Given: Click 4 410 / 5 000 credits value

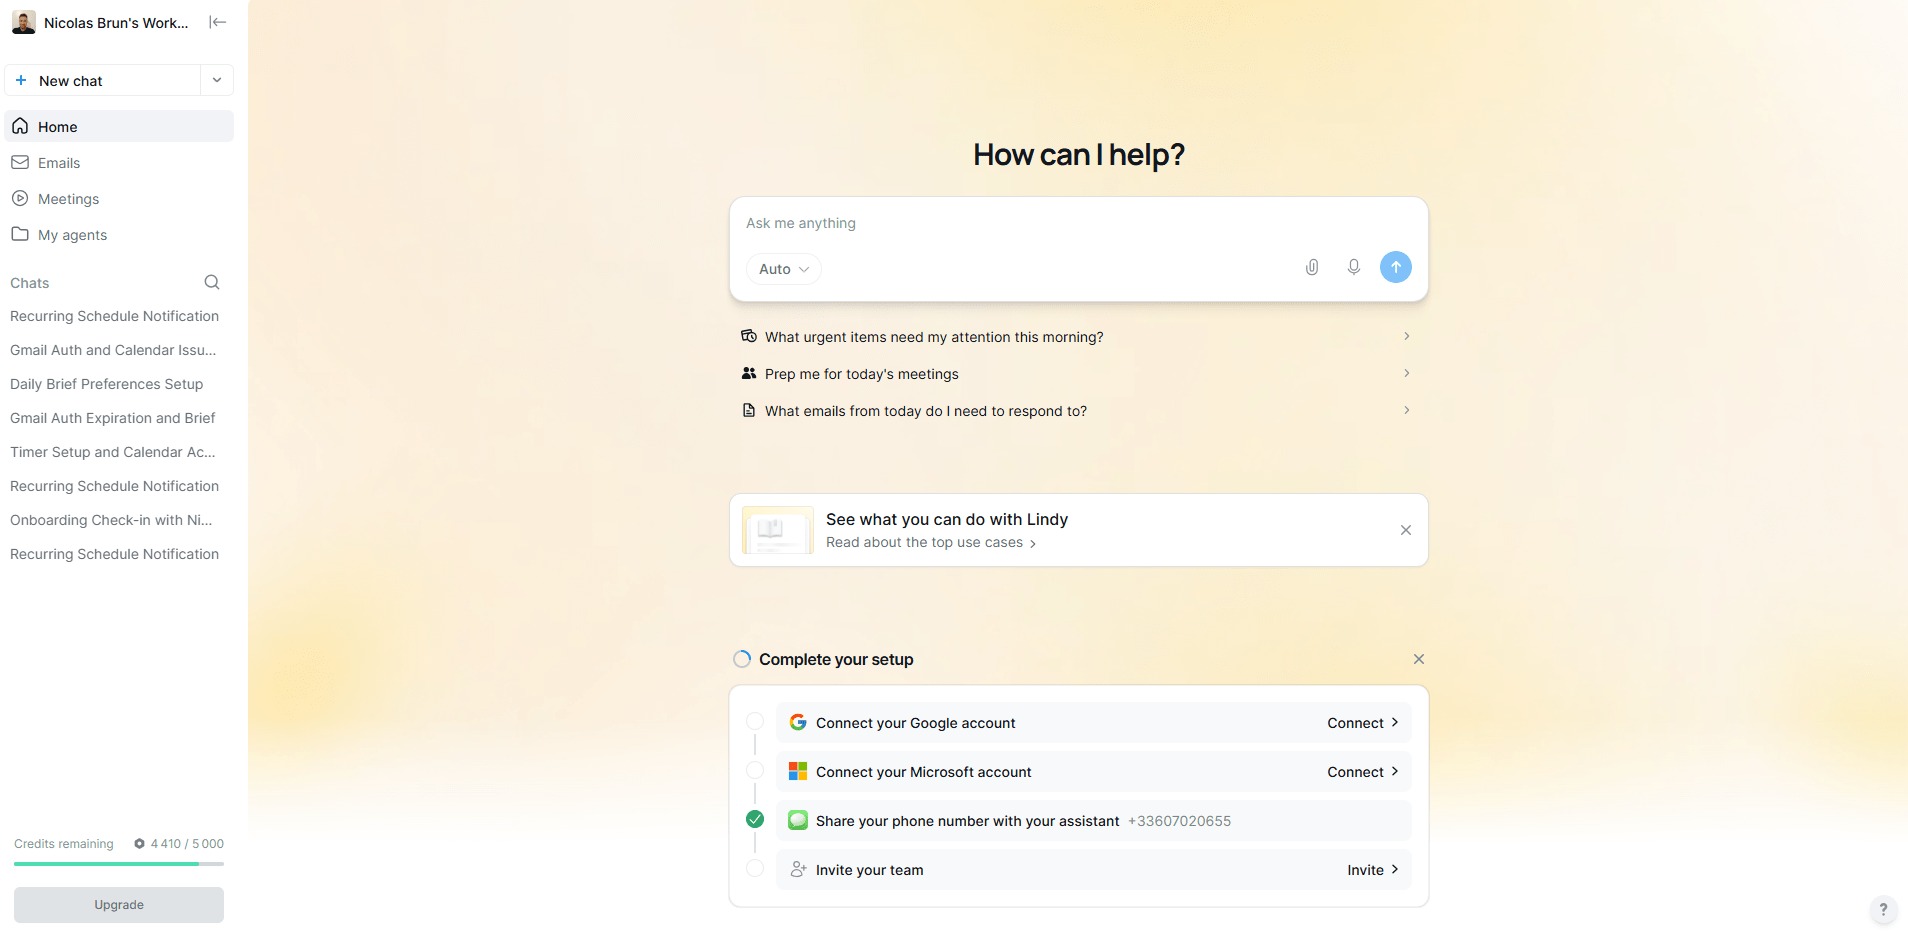Looking at the screenshot, I should (x=187, y=844).
